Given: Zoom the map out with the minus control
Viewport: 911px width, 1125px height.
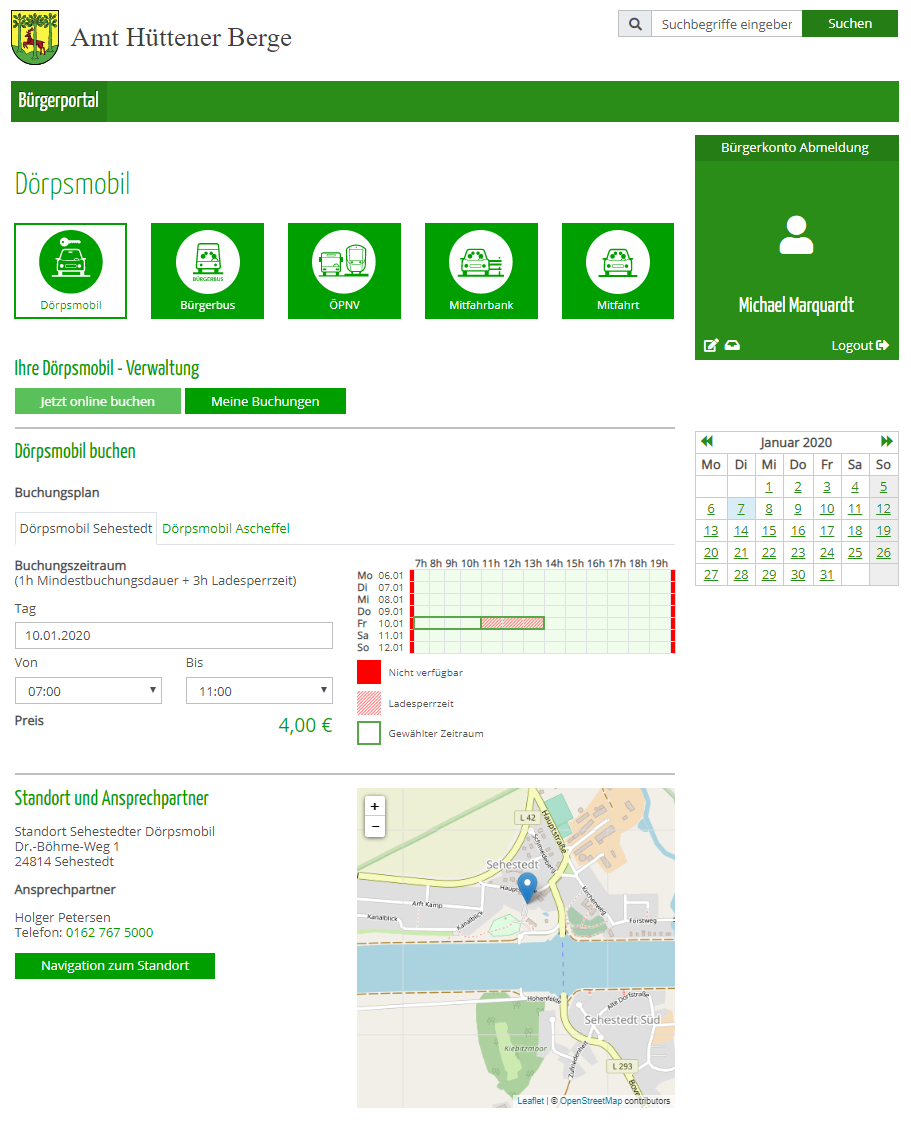Looking at the screenshot, I should (374, 827).
